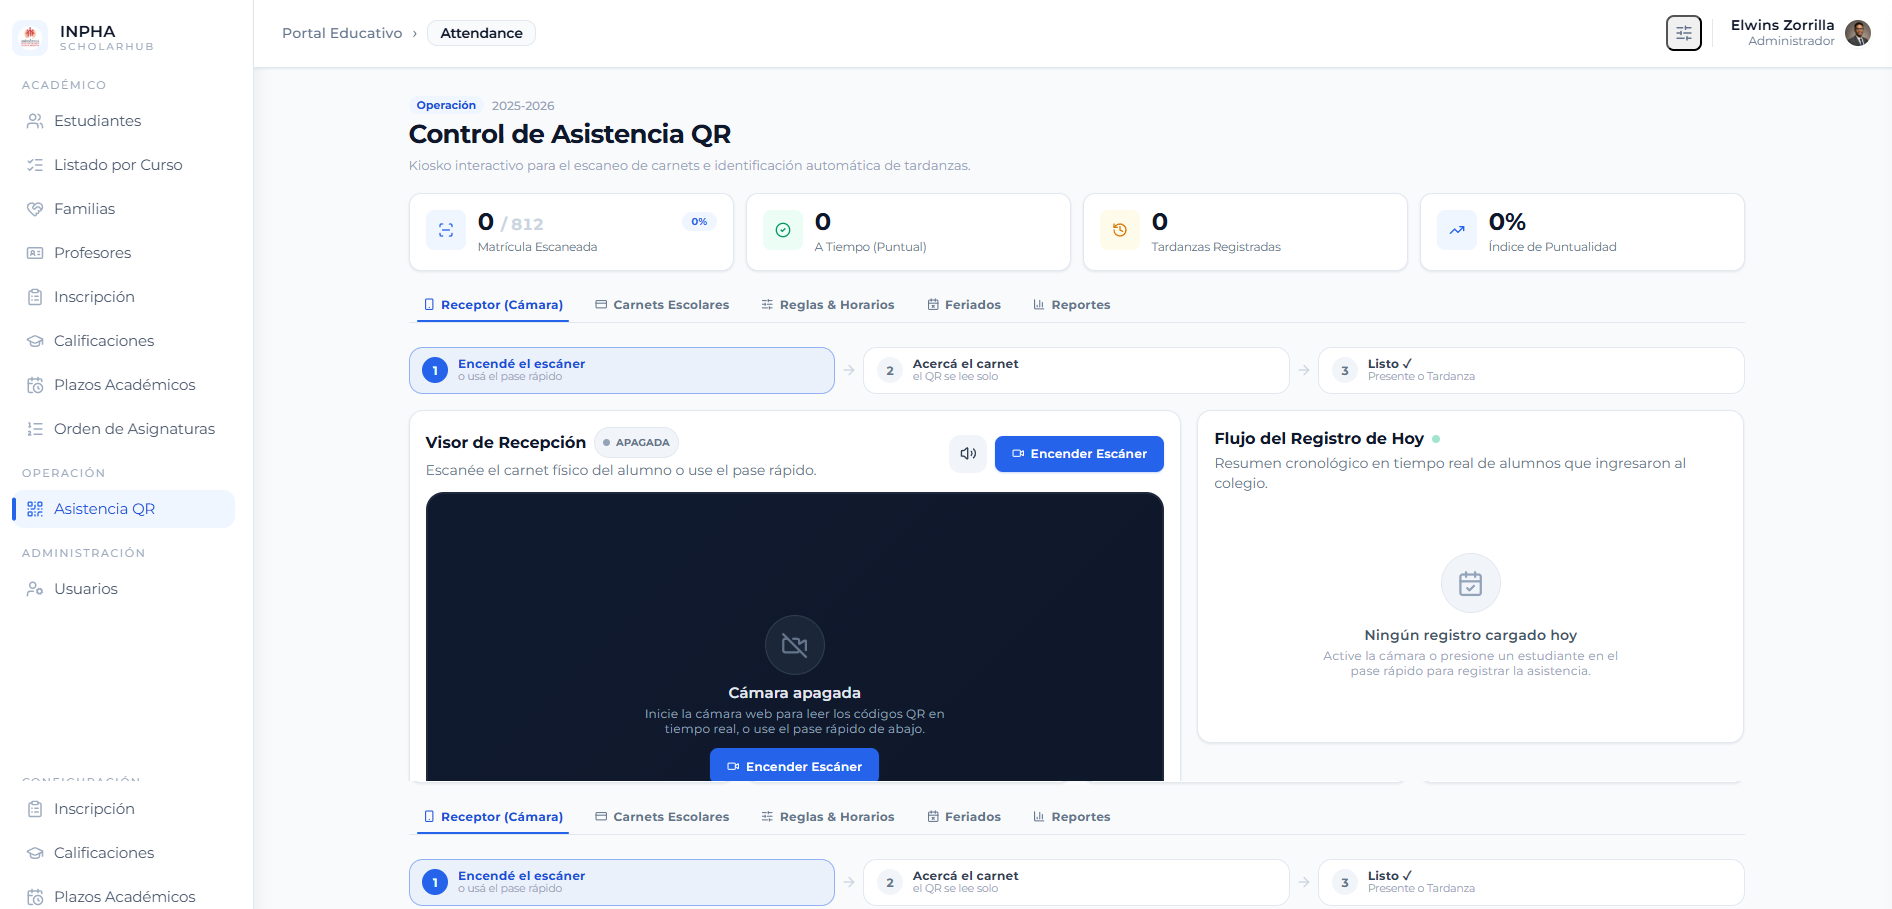Image resolution: width=1892 pixels, height=909 pixels.
Task: Click the Ningún registro cargado hoy message
Action: pos(1470,635)
